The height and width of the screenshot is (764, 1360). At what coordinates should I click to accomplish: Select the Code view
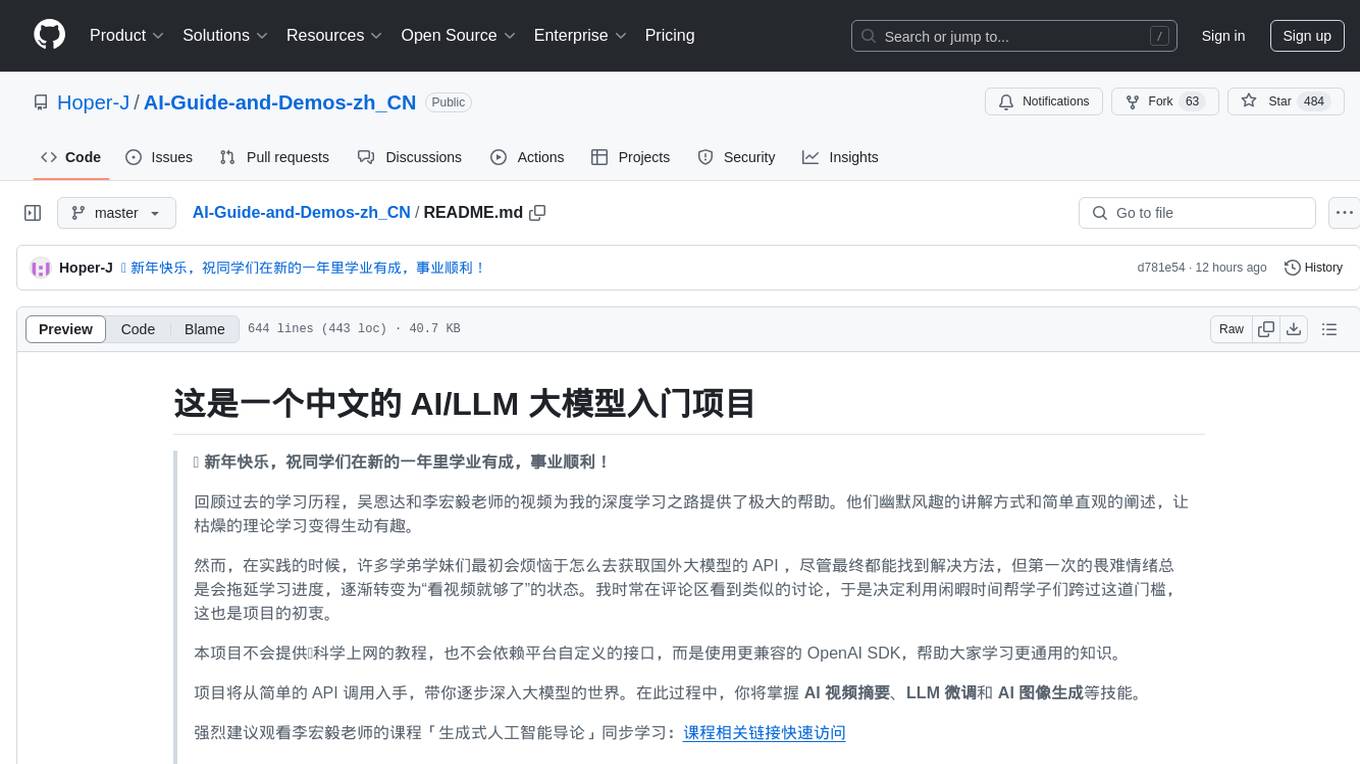[x=138, y=329]
